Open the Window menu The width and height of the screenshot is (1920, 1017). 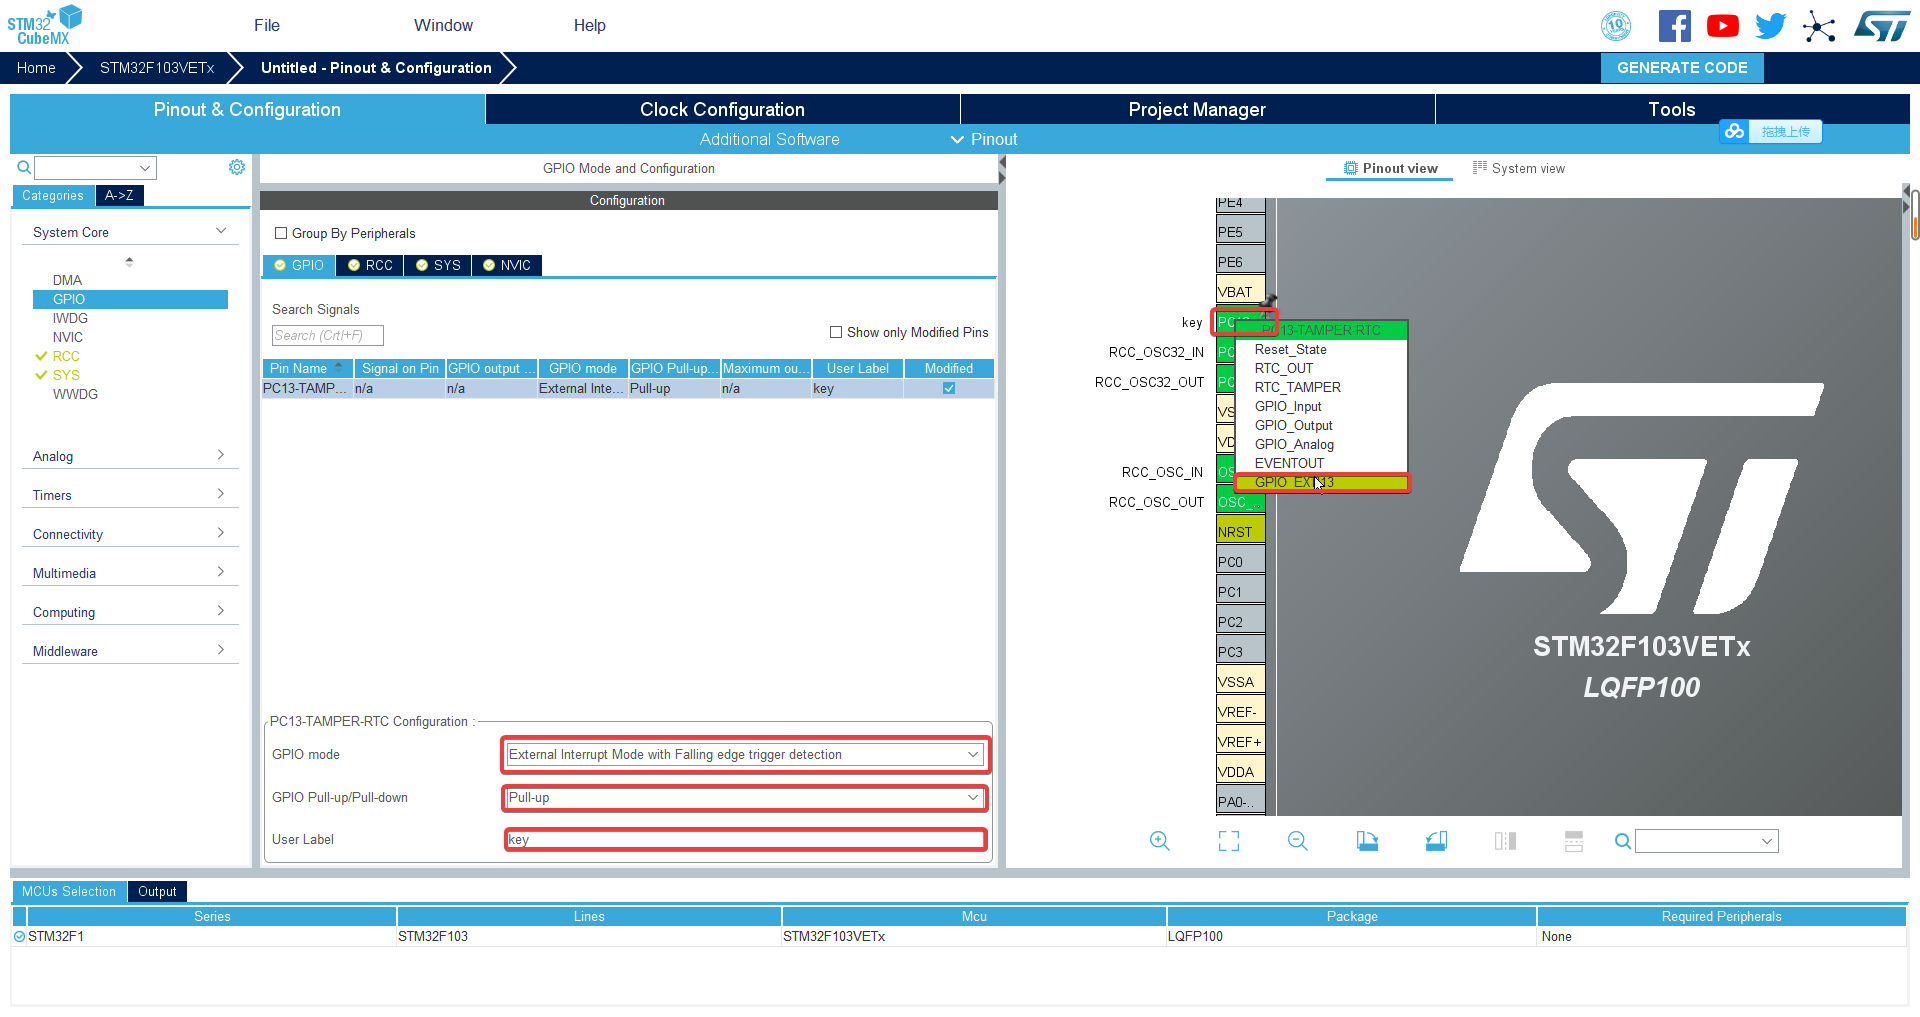[443, 26]
